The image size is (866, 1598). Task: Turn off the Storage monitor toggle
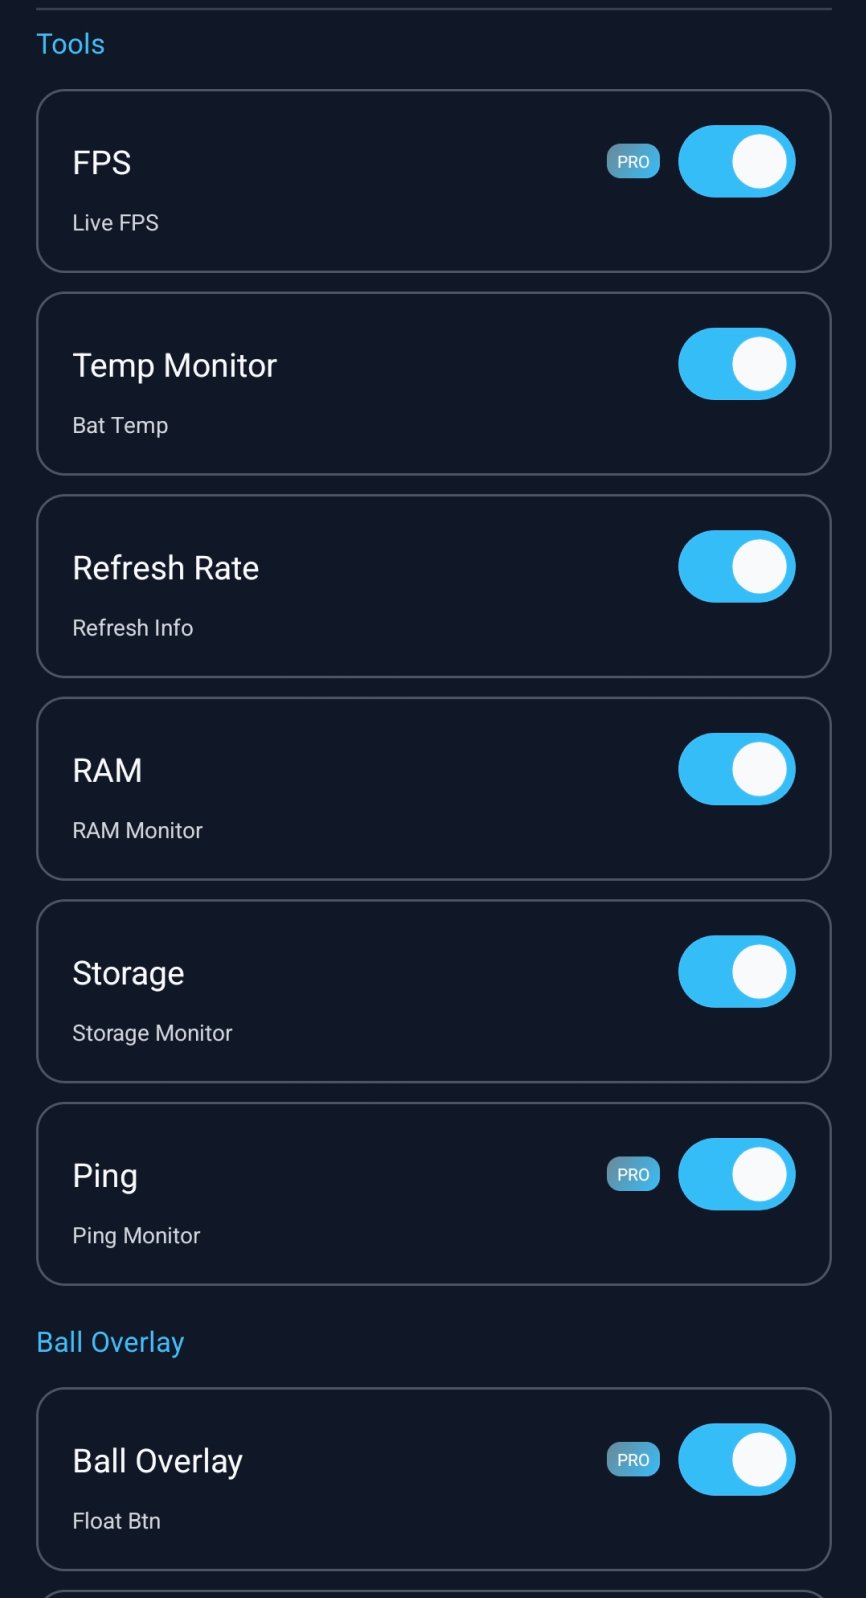(737, 971)
